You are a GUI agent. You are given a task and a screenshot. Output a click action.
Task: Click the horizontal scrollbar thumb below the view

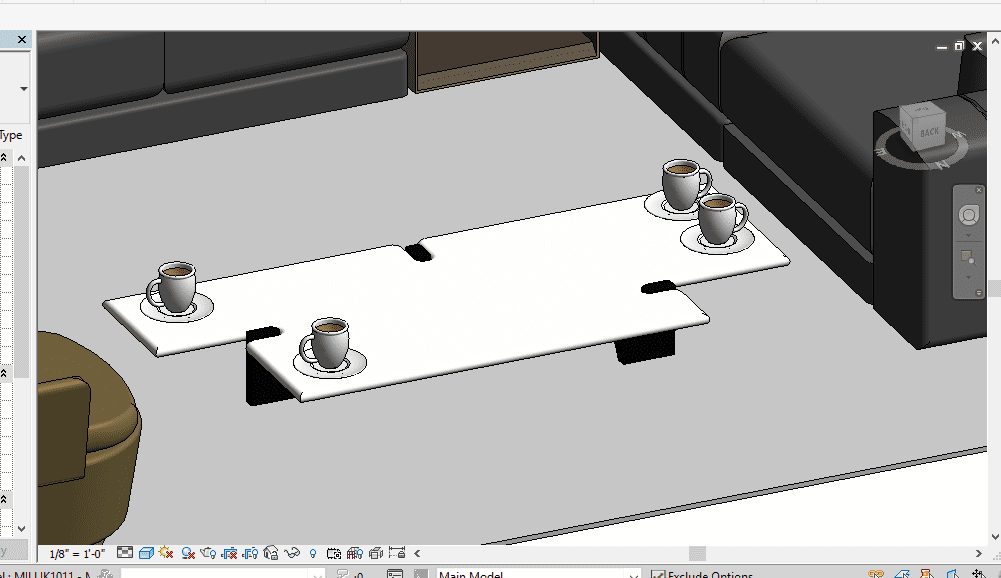[x=697, y=553]
